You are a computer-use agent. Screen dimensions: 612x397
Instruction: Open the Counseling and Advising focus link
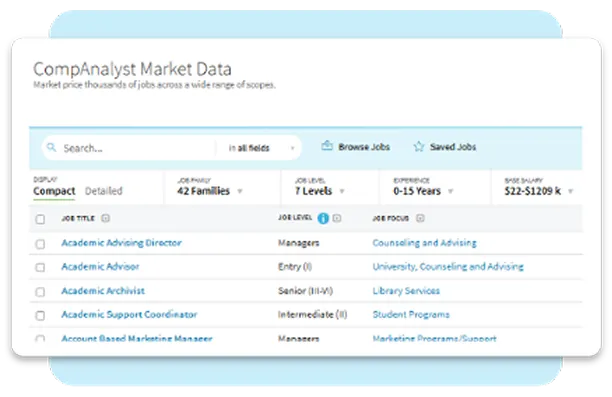click(425, 243)
